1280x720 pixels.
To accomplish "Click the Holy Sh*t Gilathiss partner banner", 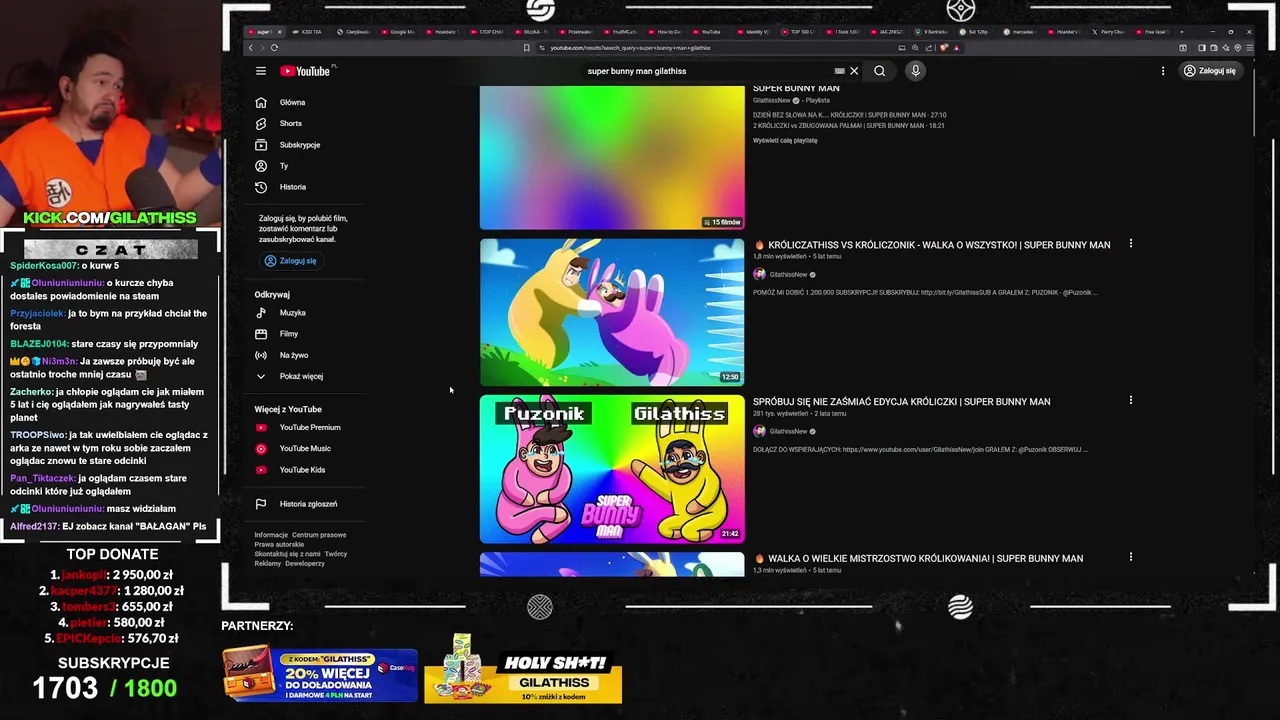I will 523,668.
